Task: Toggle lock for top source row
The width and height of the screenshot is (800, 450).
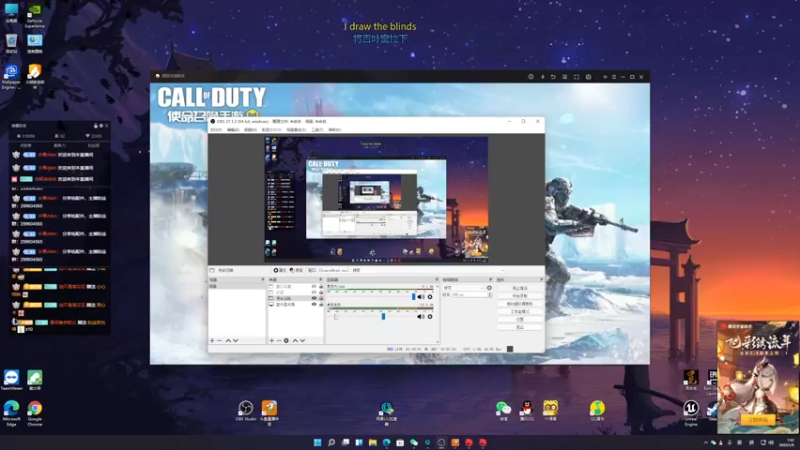Action: click(321, 287)
